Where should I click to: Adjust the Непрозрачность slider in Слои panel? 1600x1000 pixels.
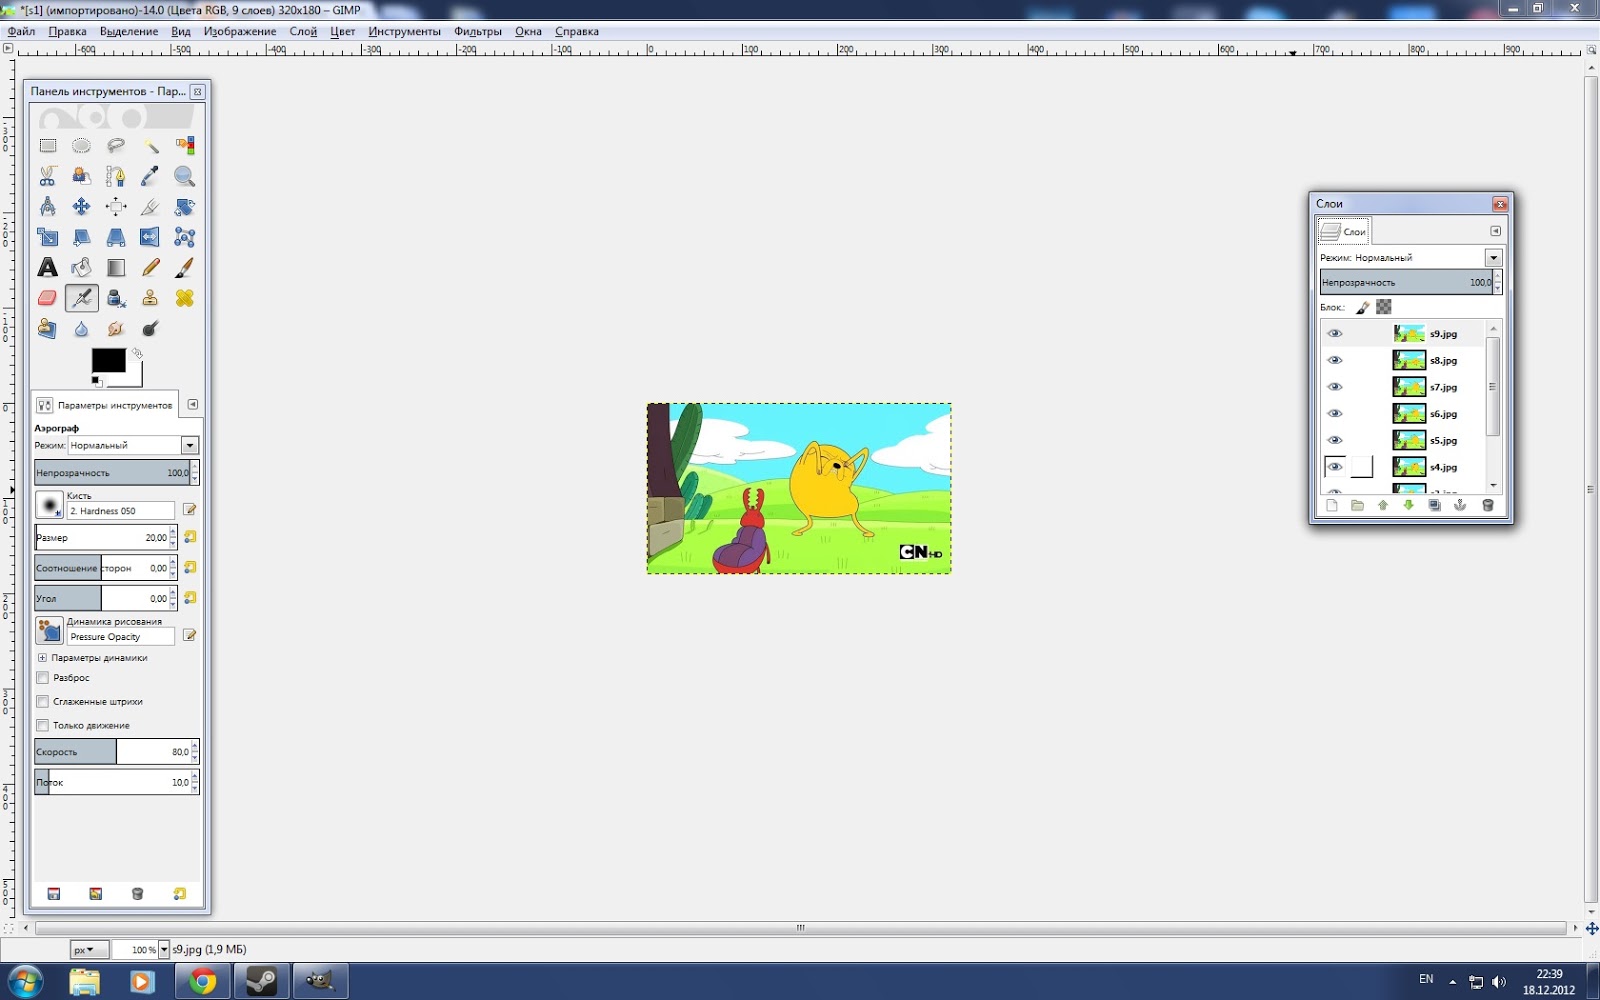[x=1406, y=282]
